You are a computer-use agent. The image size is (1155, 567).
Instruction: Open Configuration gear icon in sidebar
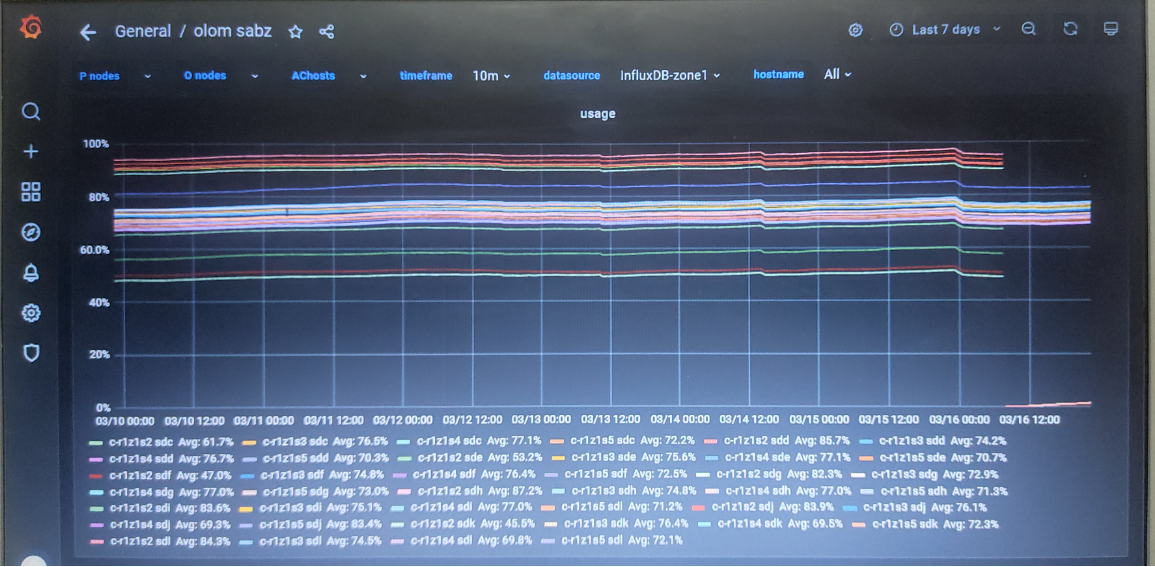(x=31, y=313)
